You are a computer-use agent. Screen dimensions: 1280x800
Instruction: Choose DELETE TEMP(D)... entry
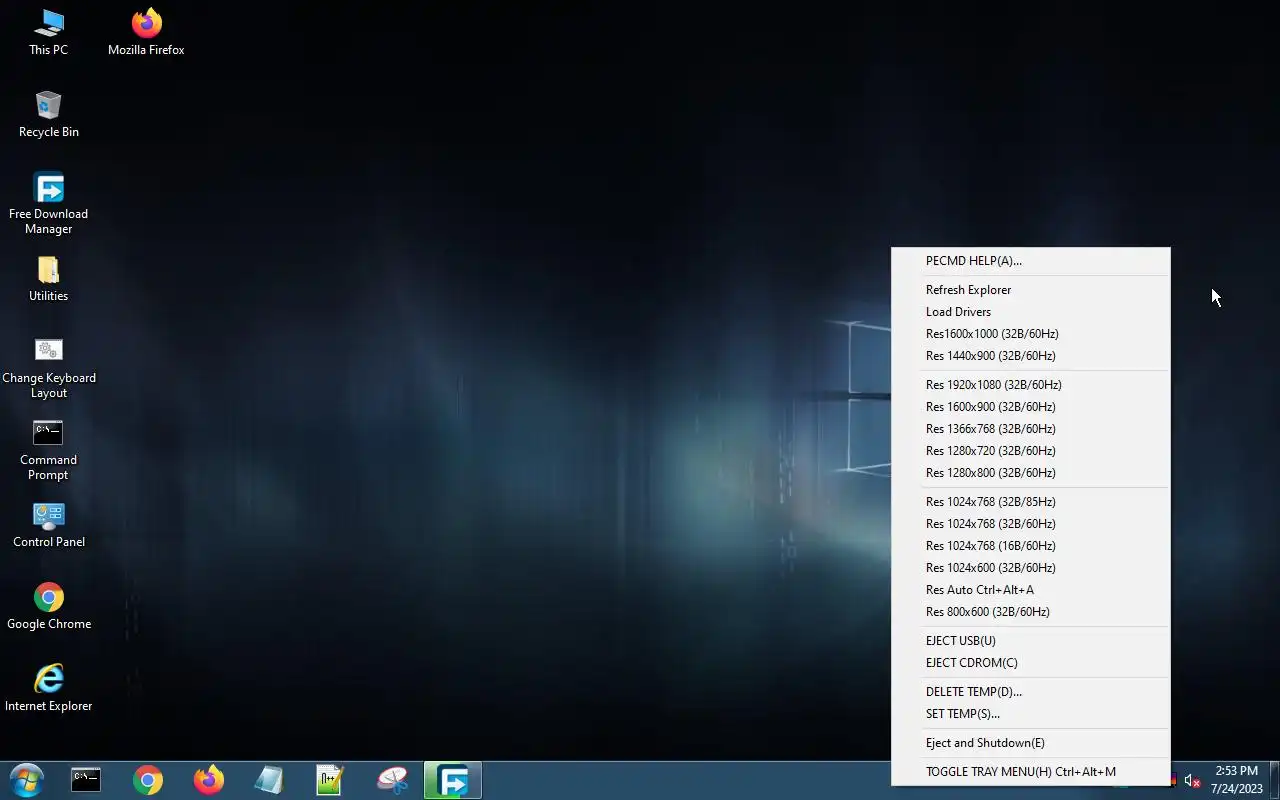coord(1031,692)
